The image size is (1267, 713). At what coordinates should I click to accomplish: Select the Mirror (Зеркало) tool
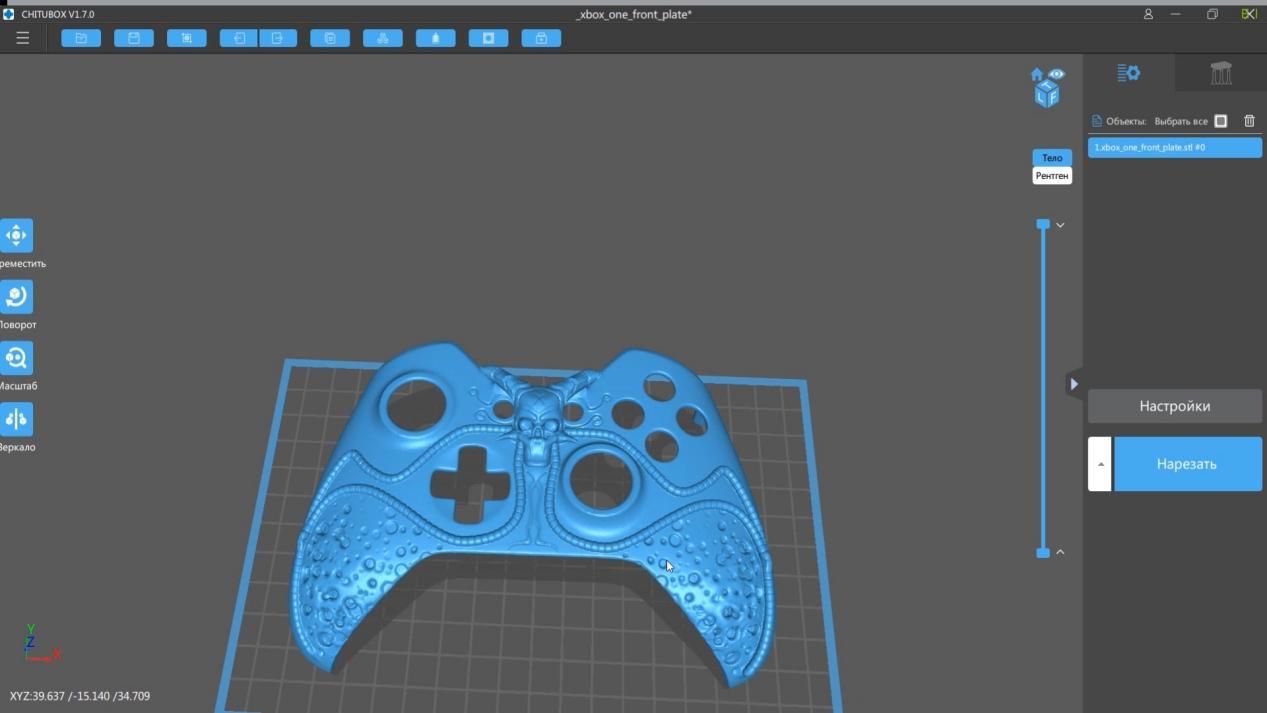(17, 419)
